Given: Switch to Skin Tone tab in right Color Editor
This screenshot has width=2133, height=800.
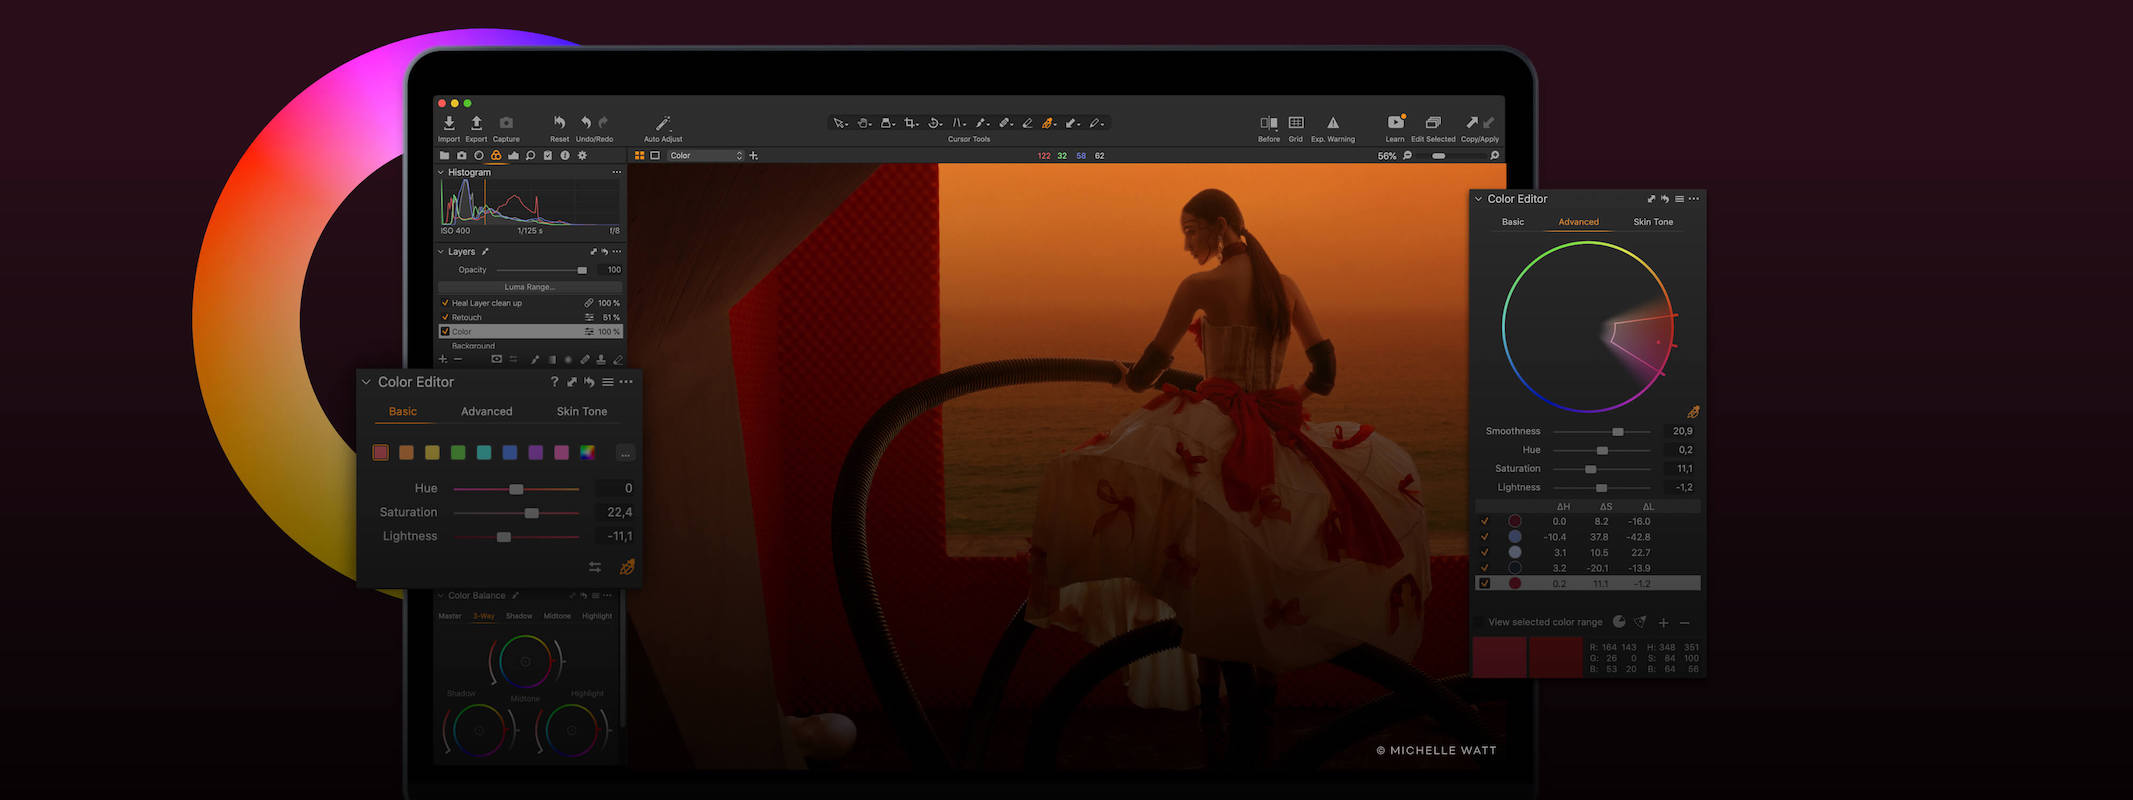Looking at the screenshot, I should point(1653,222).
